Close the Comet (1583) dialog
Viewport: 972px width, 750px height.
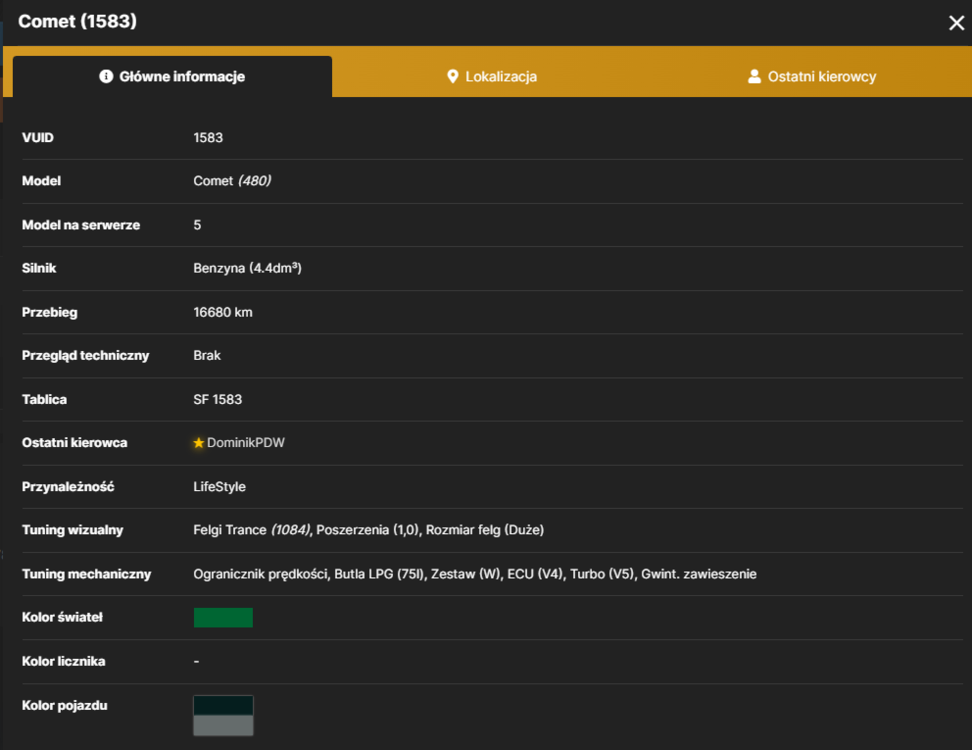pos(956,23)
